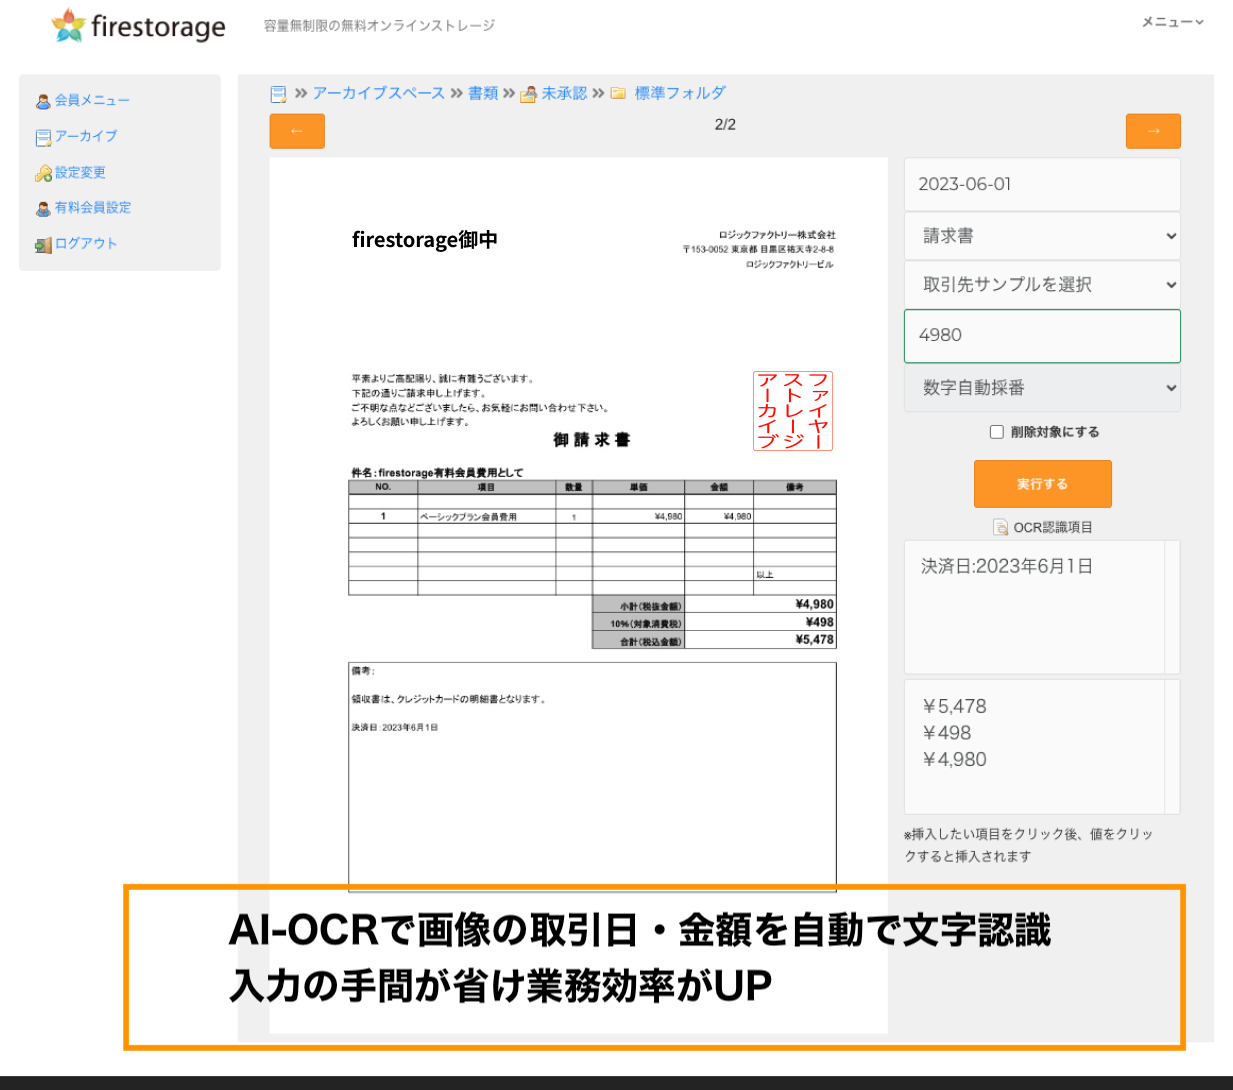Click OCR amount ¥498
1233x1090 pixels.
946,733
